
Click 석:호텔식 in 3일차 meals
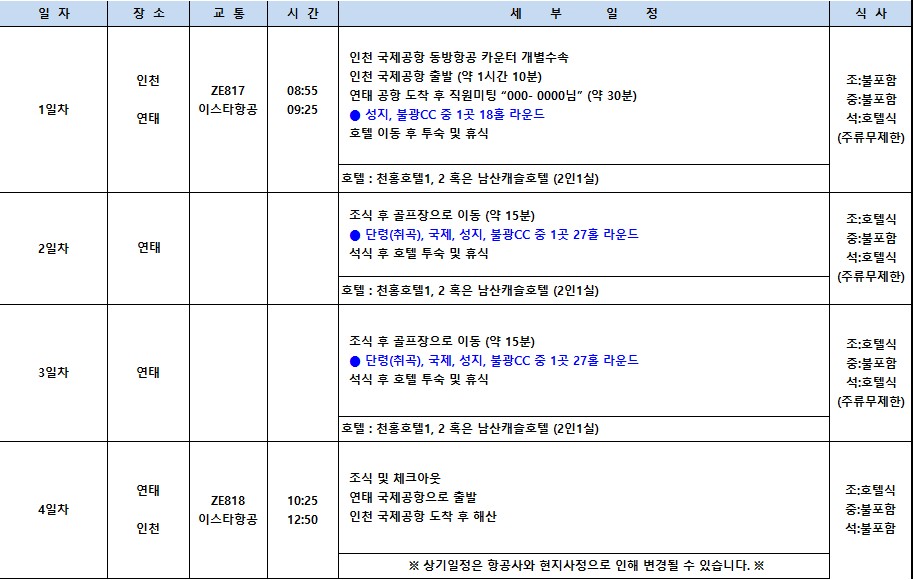click(871, 382)
